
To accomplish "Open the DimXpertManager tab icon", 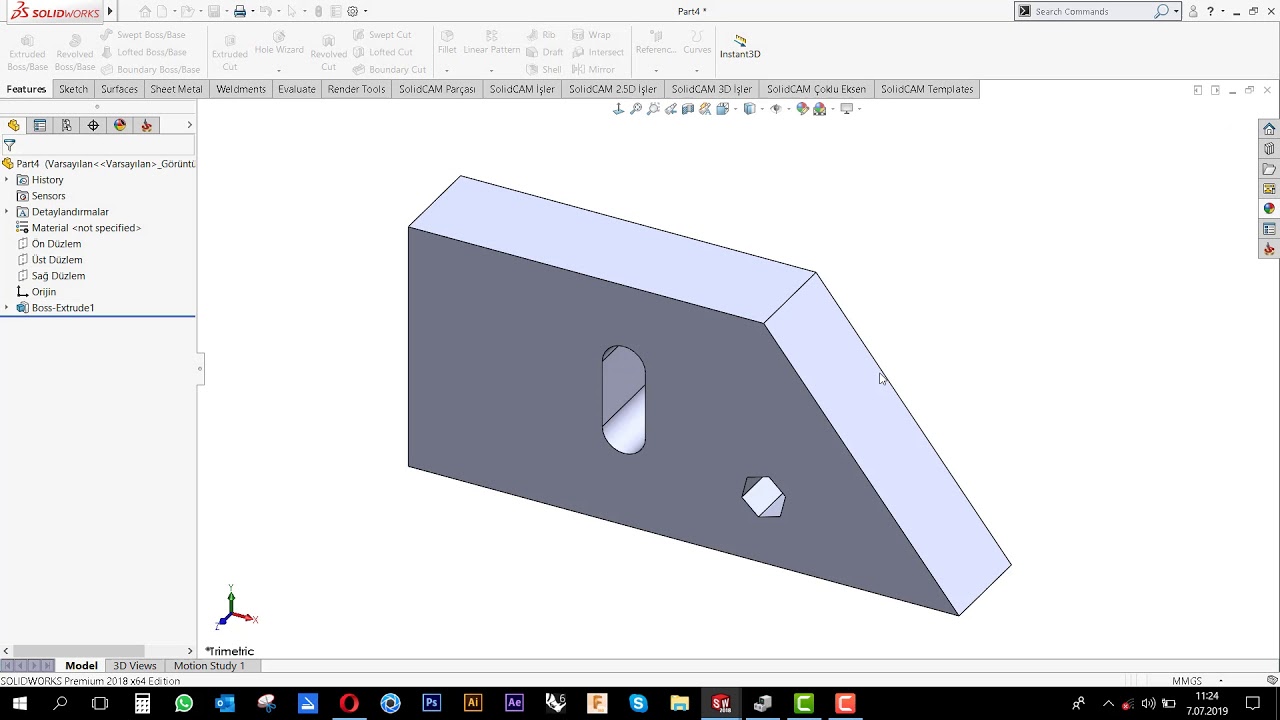I will [x=93, y=125].
